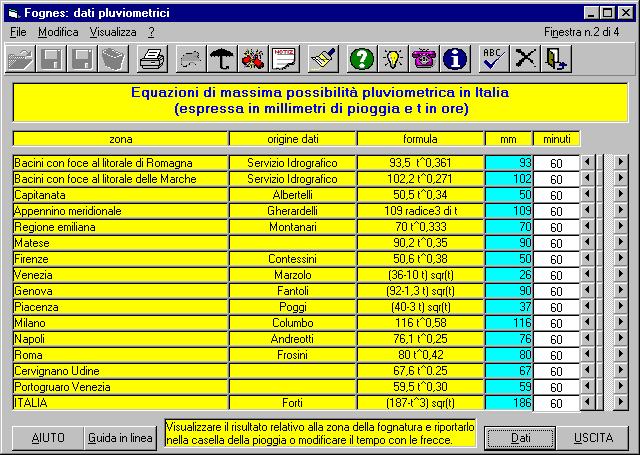640x455 pixels.
Task: Increase minutes for Roma with right arrow
Action: click(620, 355)
